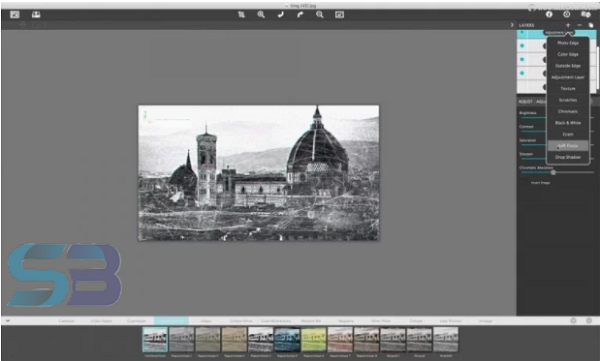This screenshot has height=361, width=600.
Task: Toggle visibility dot of third layer row
Action: click(x=522, y=59)
